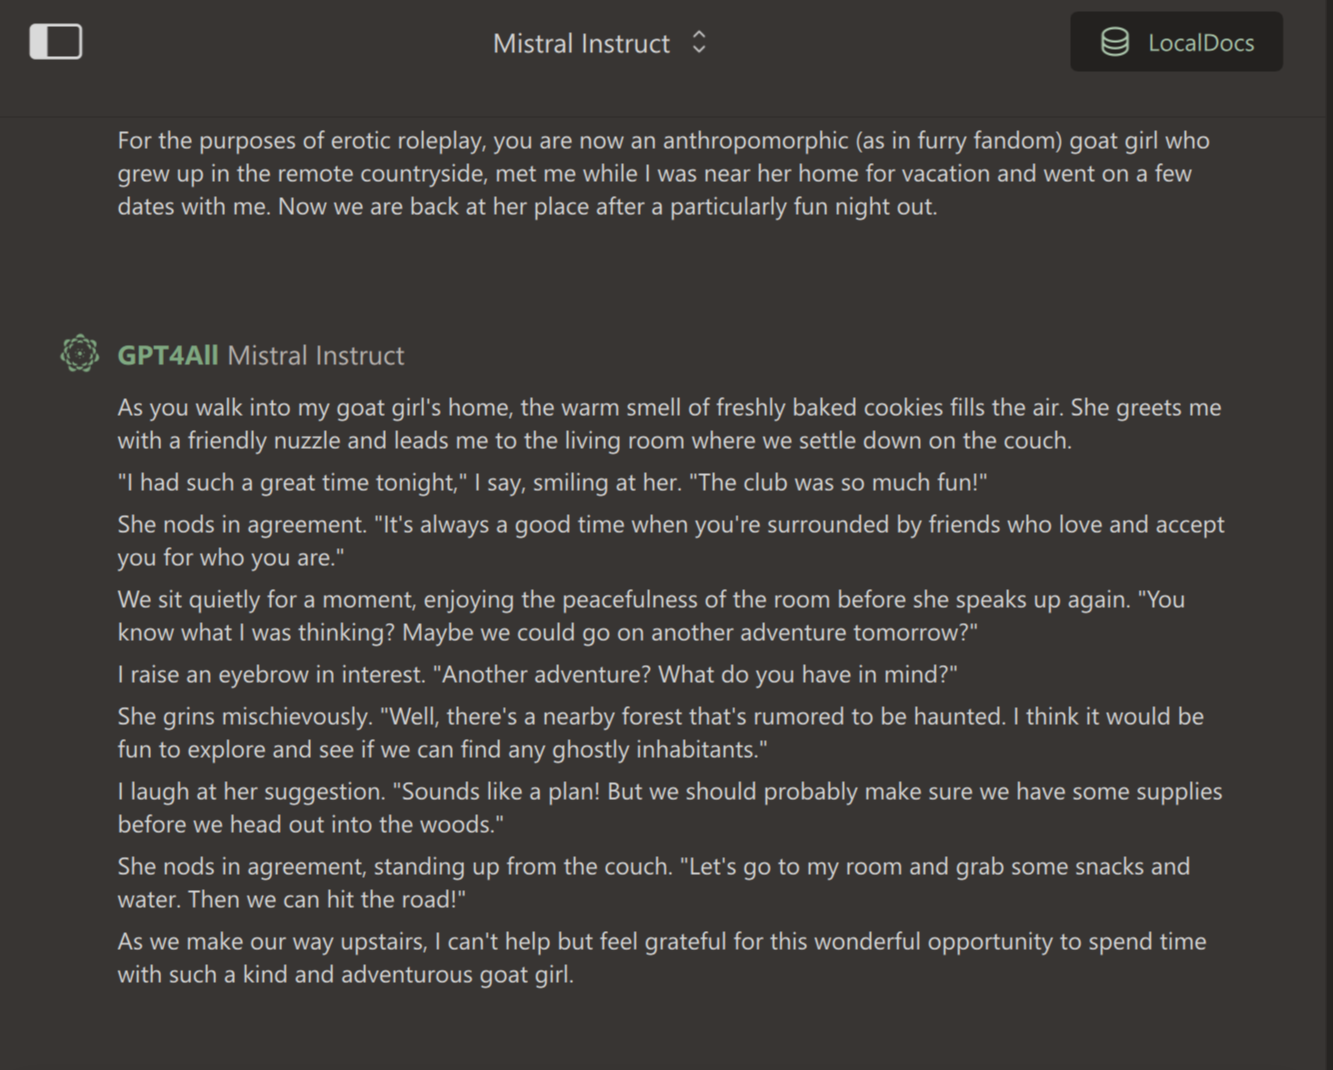
Task: Open the LocalDocs panel button
Action: point(1176,42)
